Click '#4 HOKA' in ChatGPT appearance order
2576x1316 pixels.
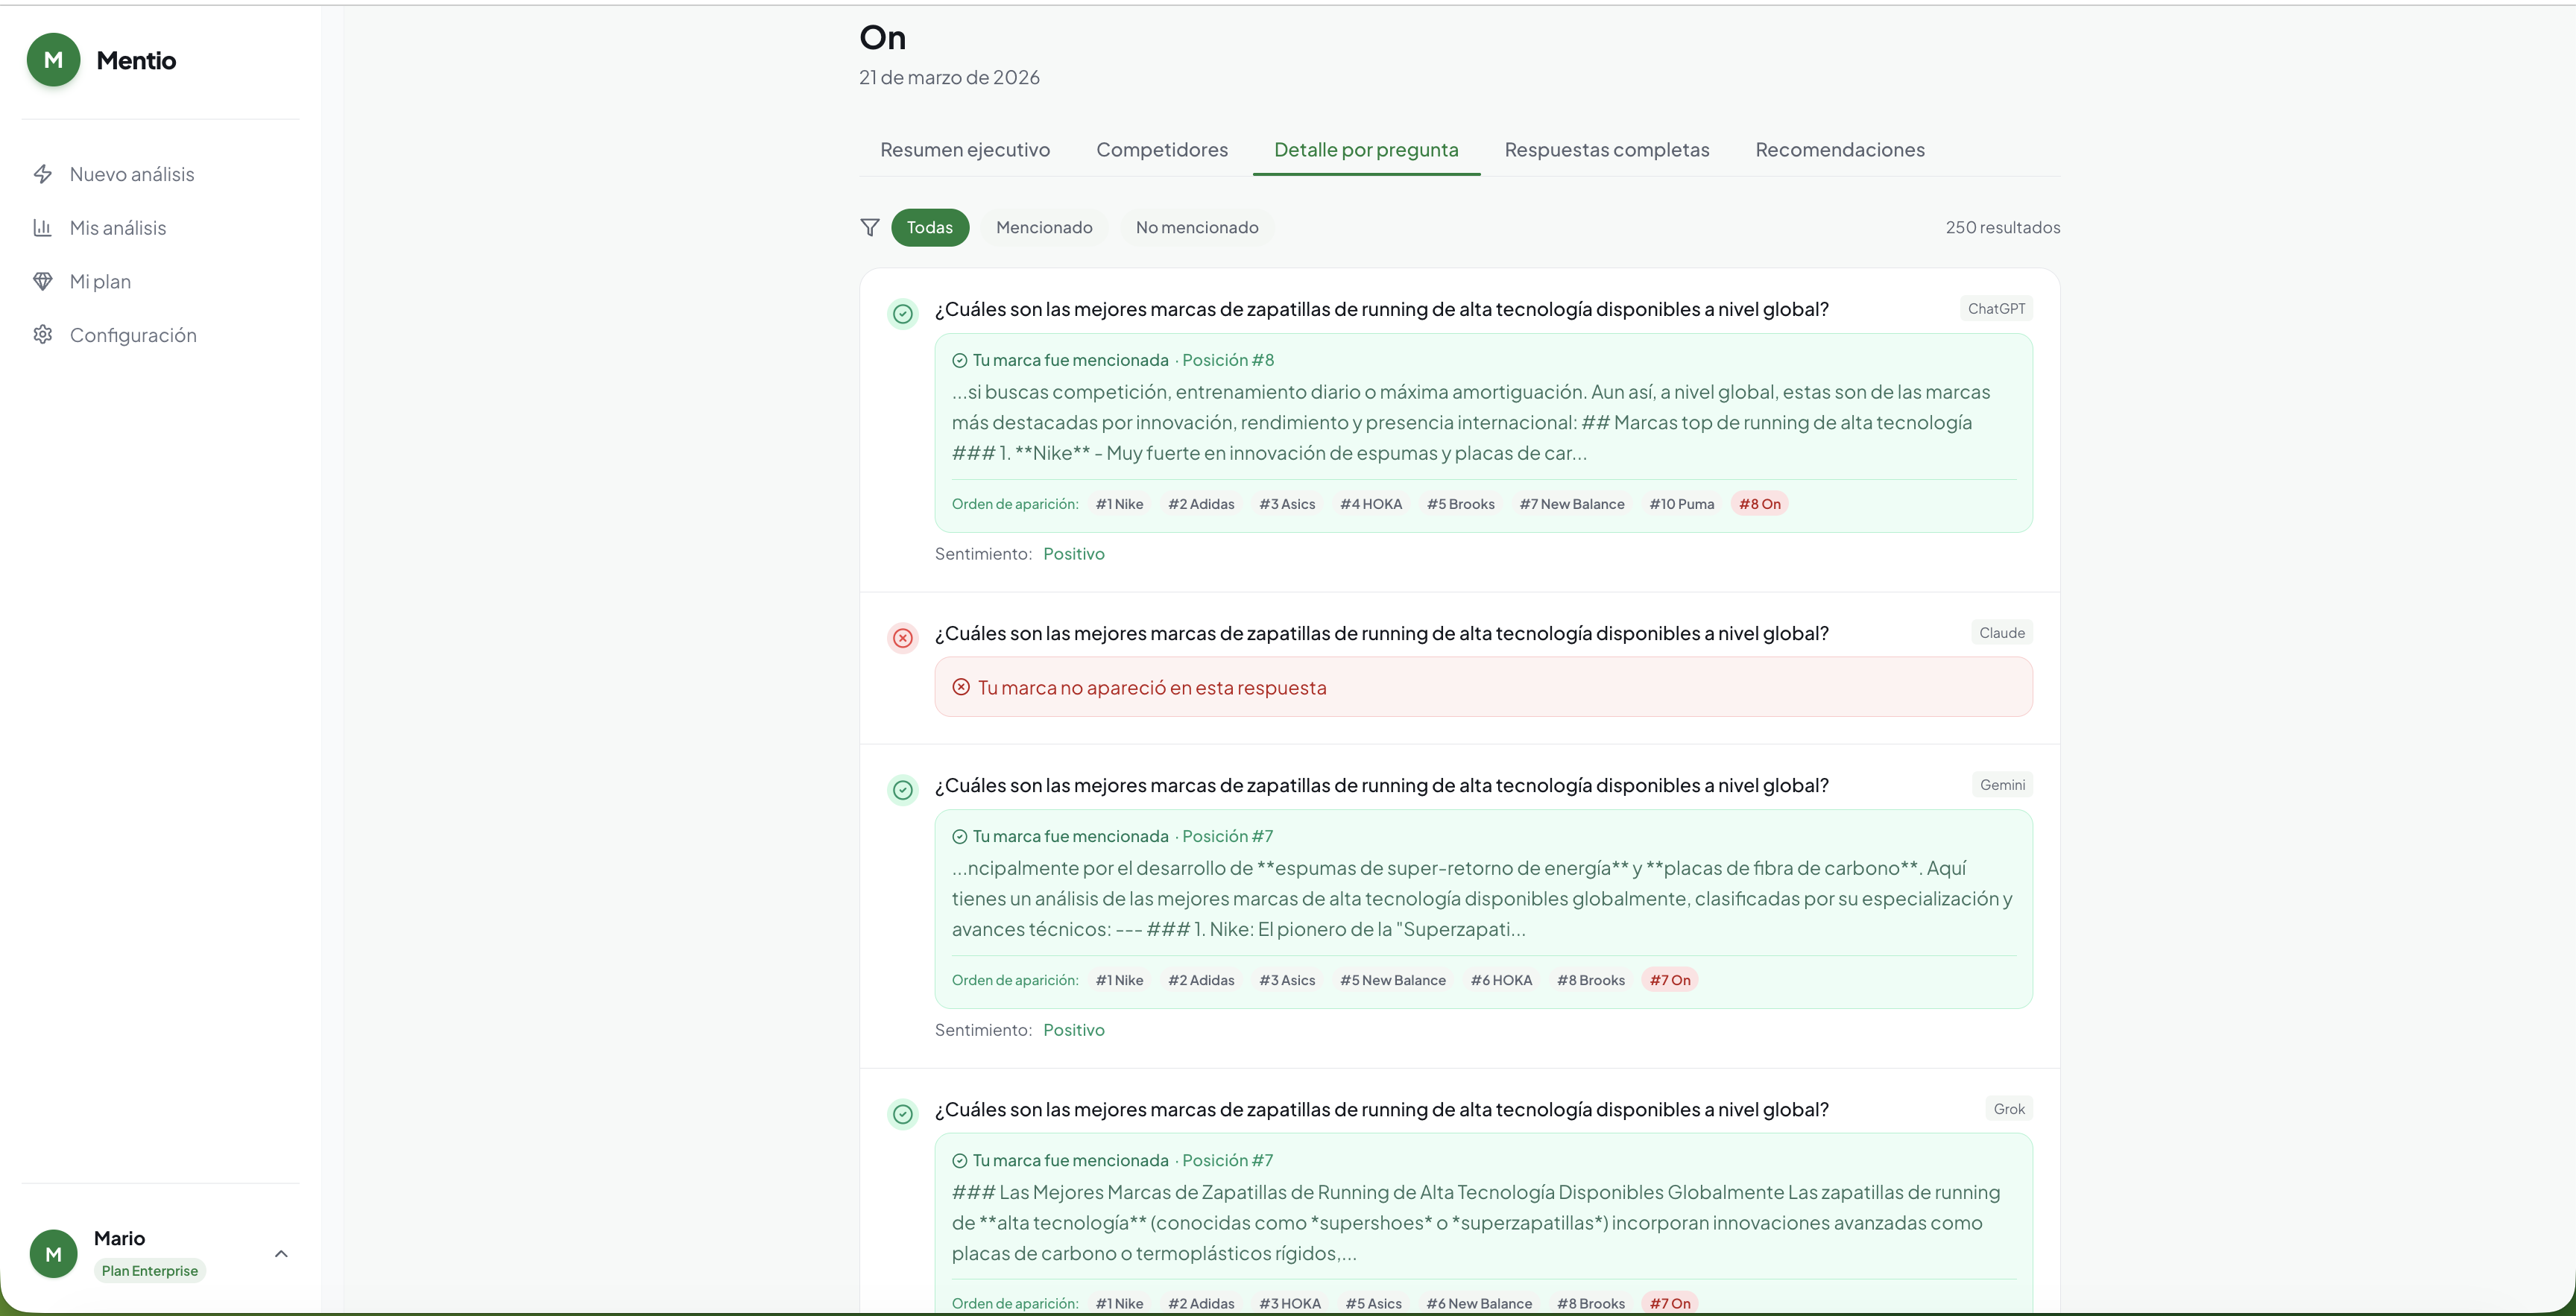[x=1371, y=504]
